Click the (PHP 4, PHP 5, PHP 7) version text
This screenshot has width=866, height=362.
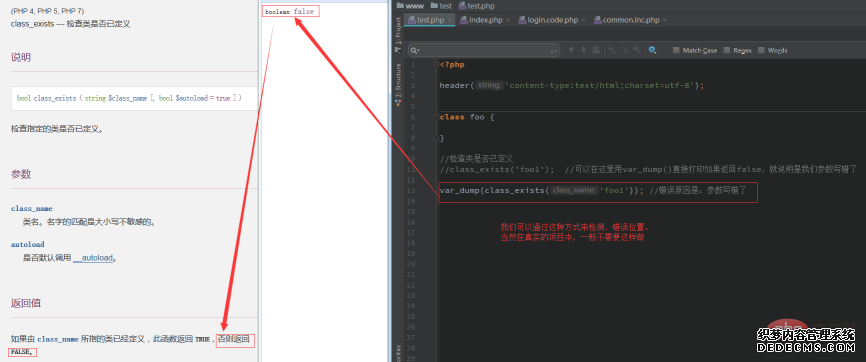47,11
